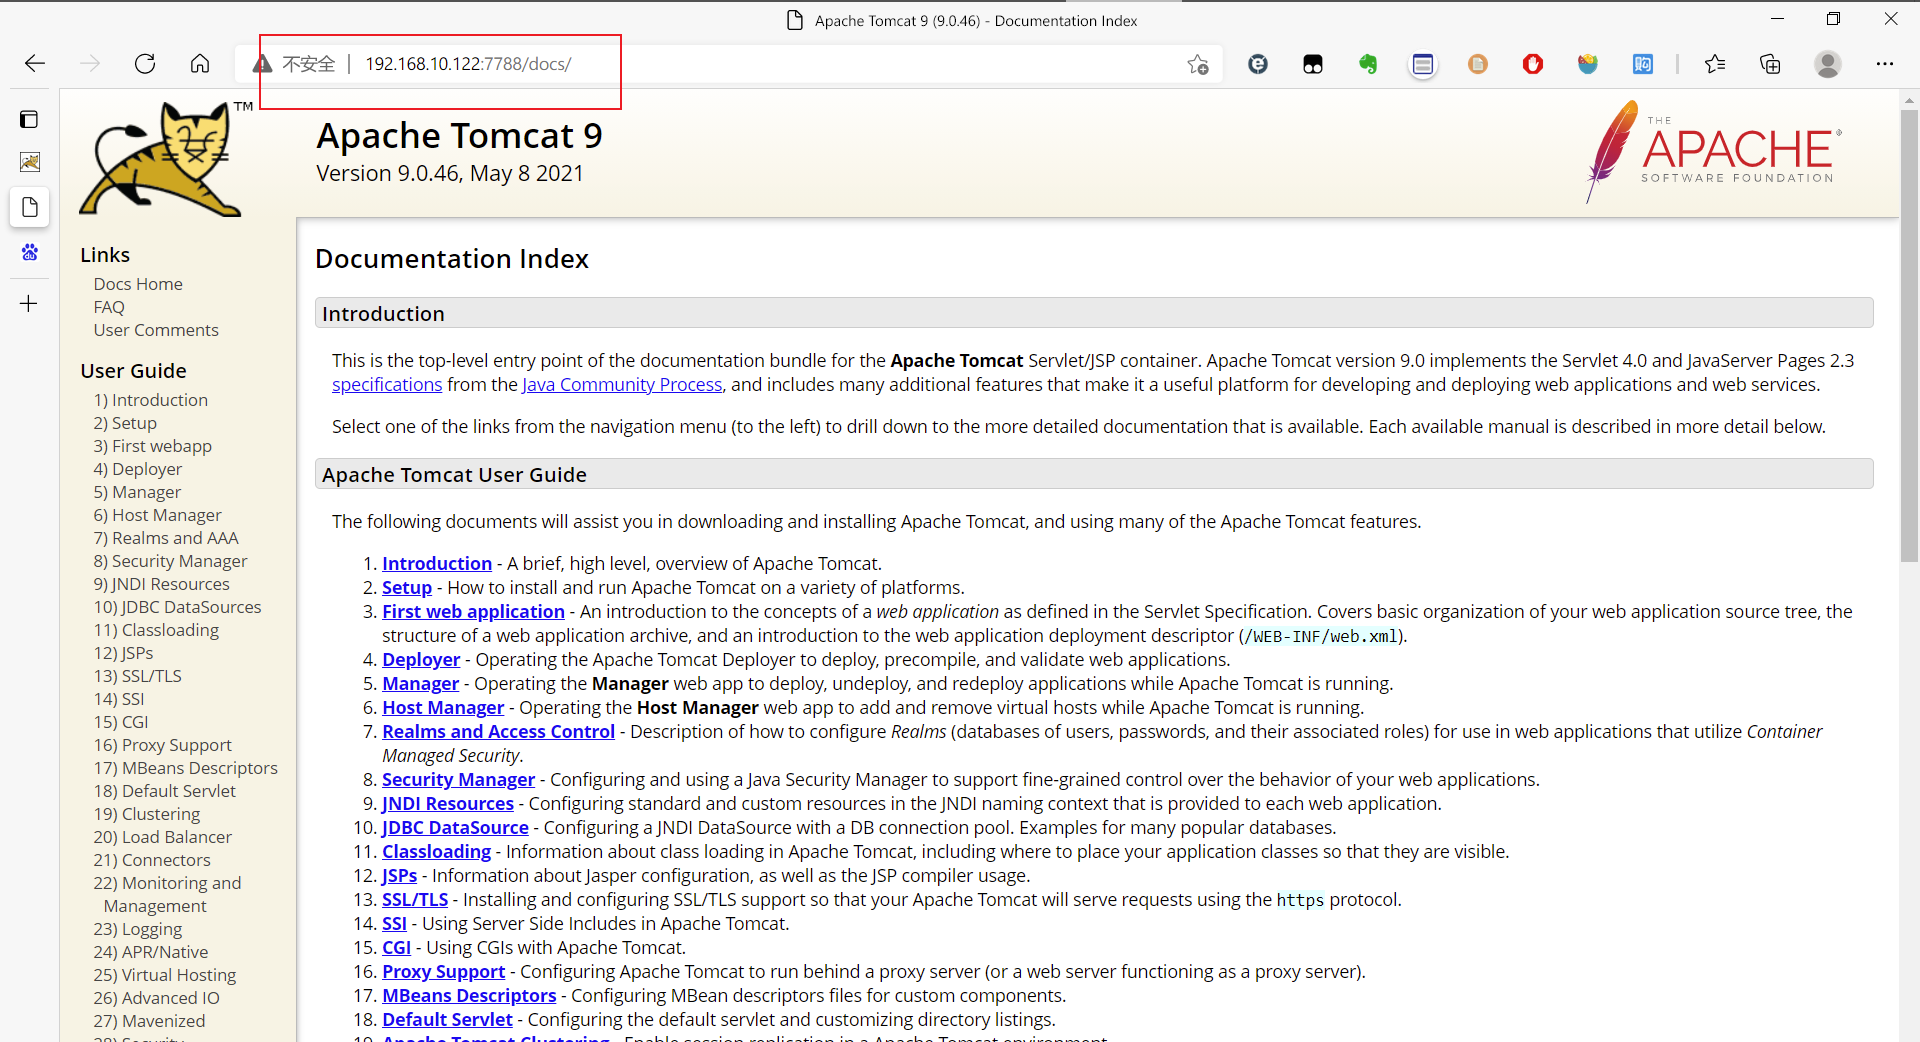Open sidebar item 13) SSL/TLS
Viewport: 1920px width, 1042px height.
tap(138, 676)
